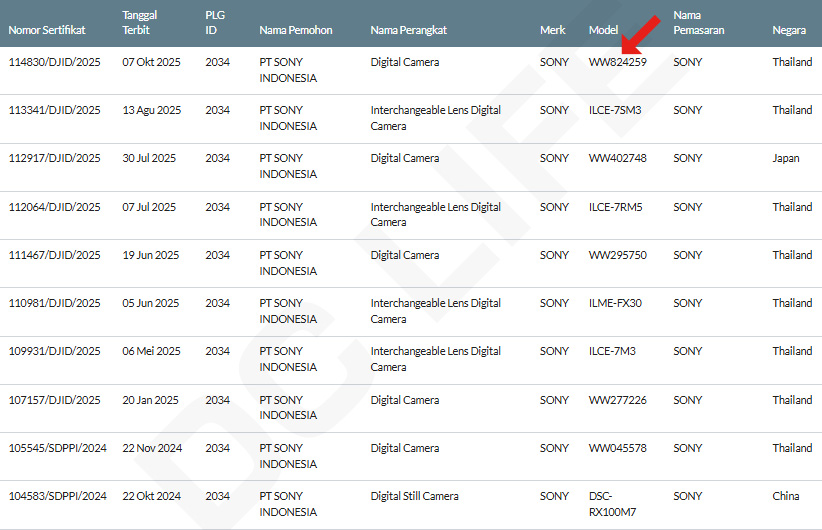822x530 pixels.
Task: Click the Tanggal Terbit column header
Action: 140,23
